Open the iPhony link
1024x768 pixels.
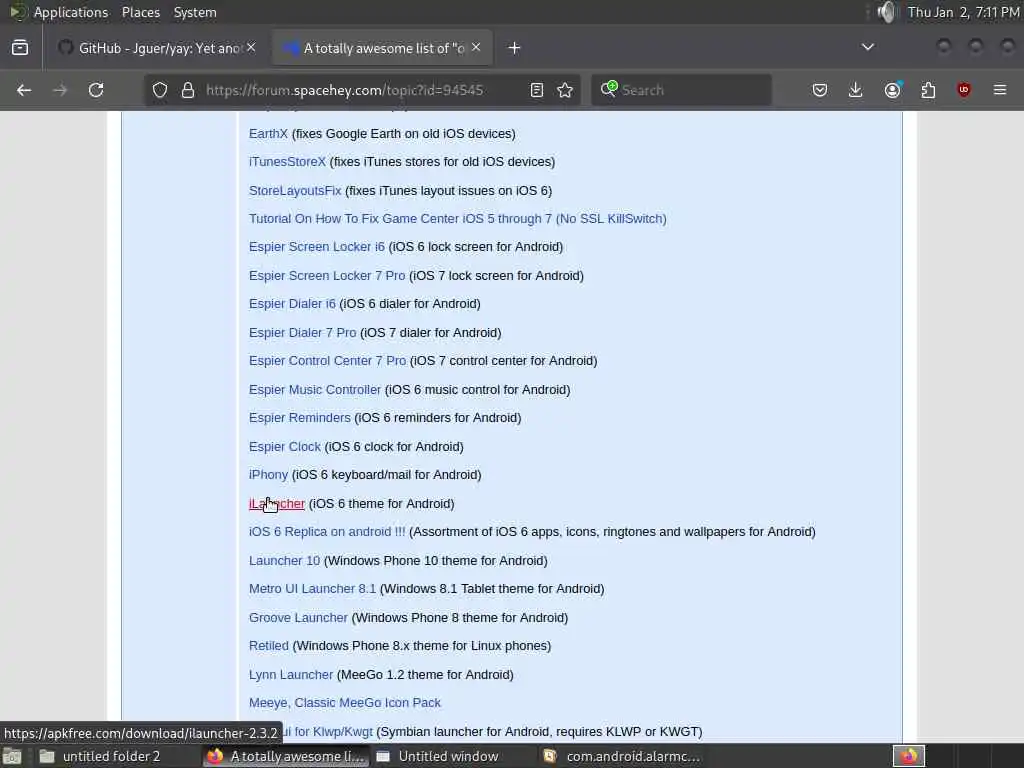tap(268, 475)
